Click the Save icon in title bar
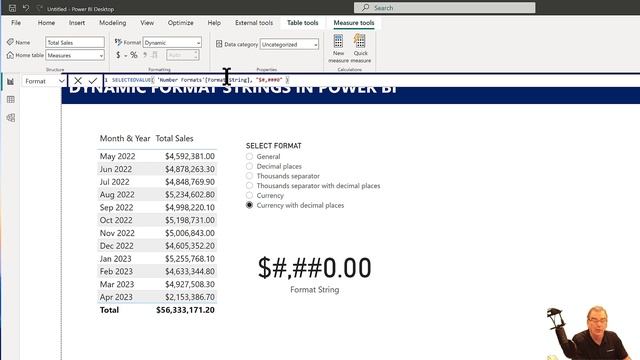The height and width of the screenshot is (360, 640). [12, 8]
